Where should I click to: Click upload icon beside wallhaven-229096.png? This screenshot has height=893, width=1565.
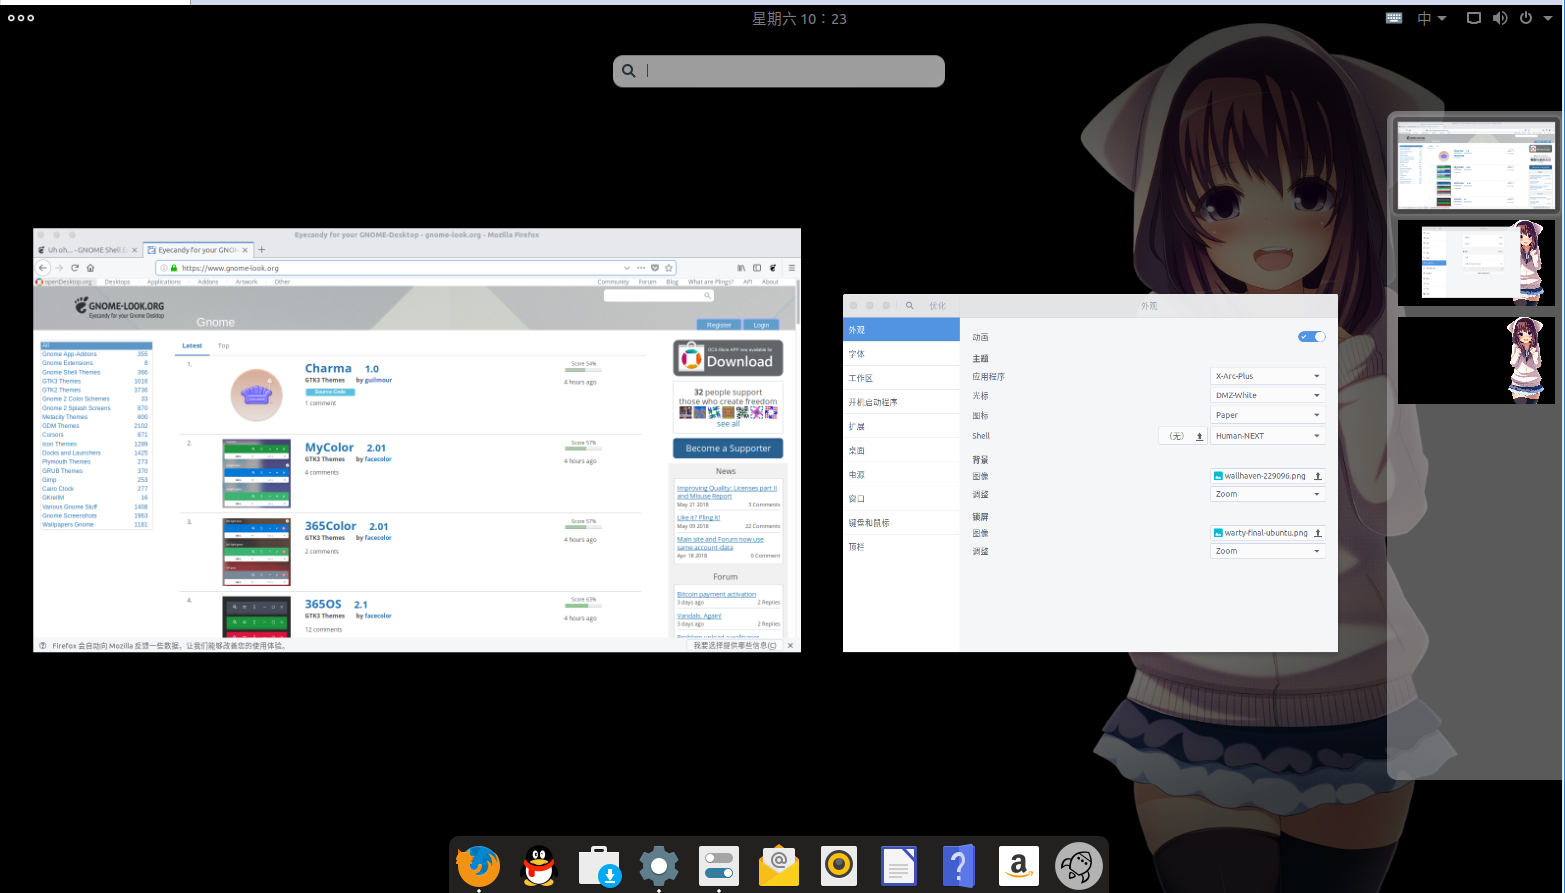1318,476
